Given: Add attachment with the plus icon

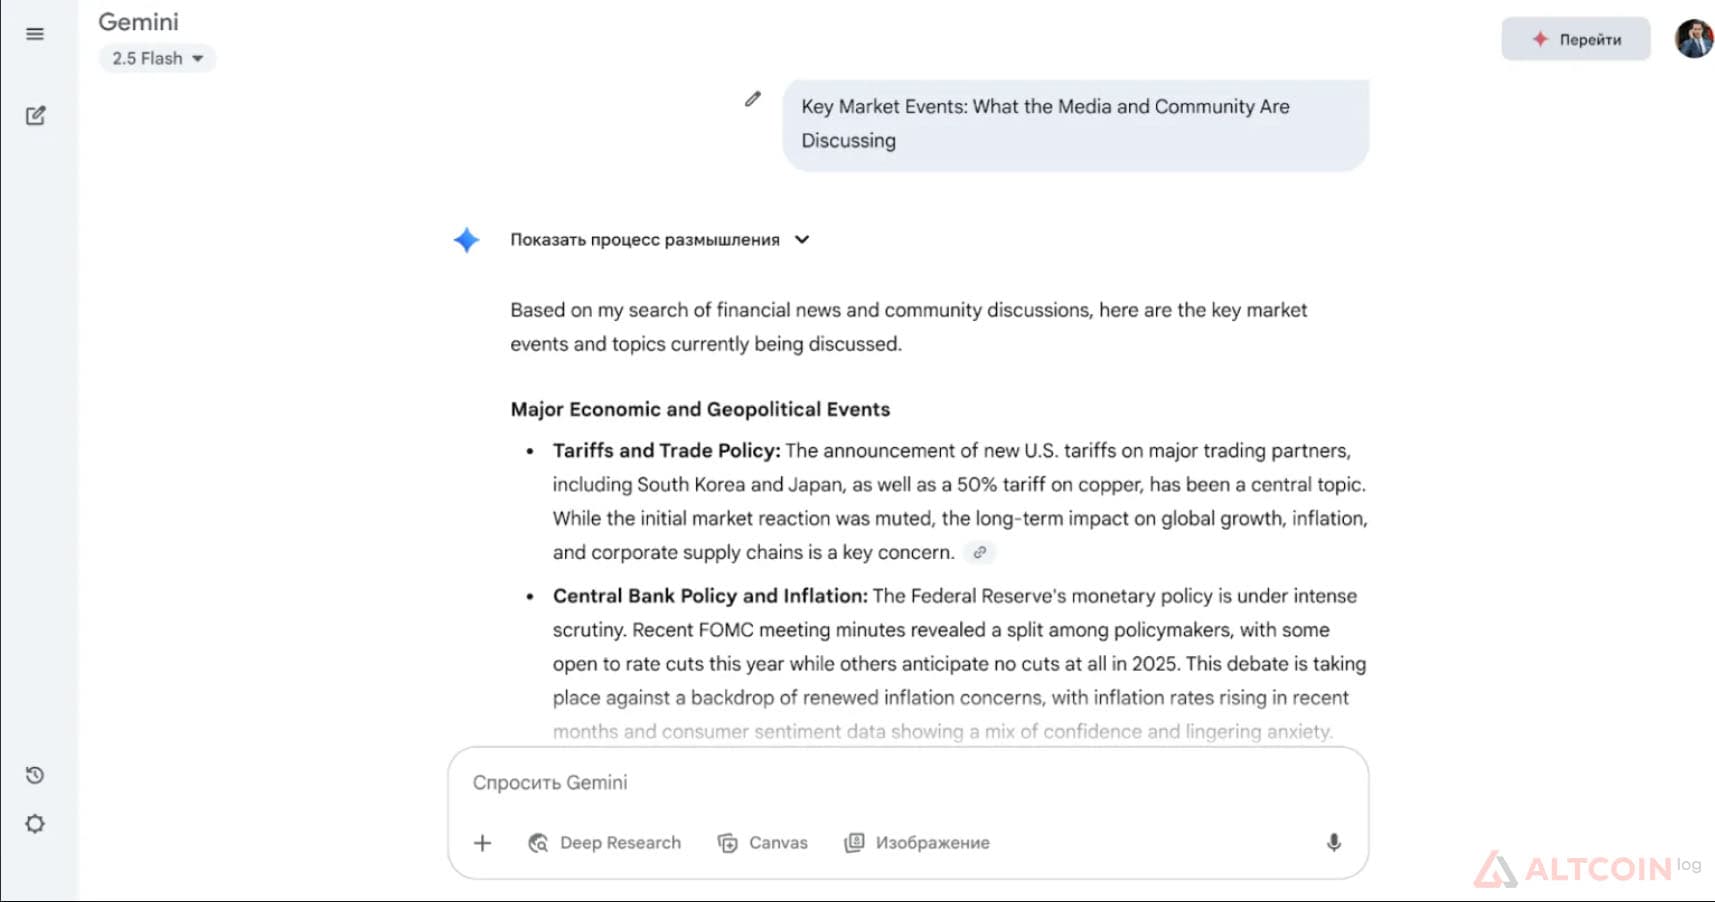Looking at the screenshot, I should coord(482,843).
